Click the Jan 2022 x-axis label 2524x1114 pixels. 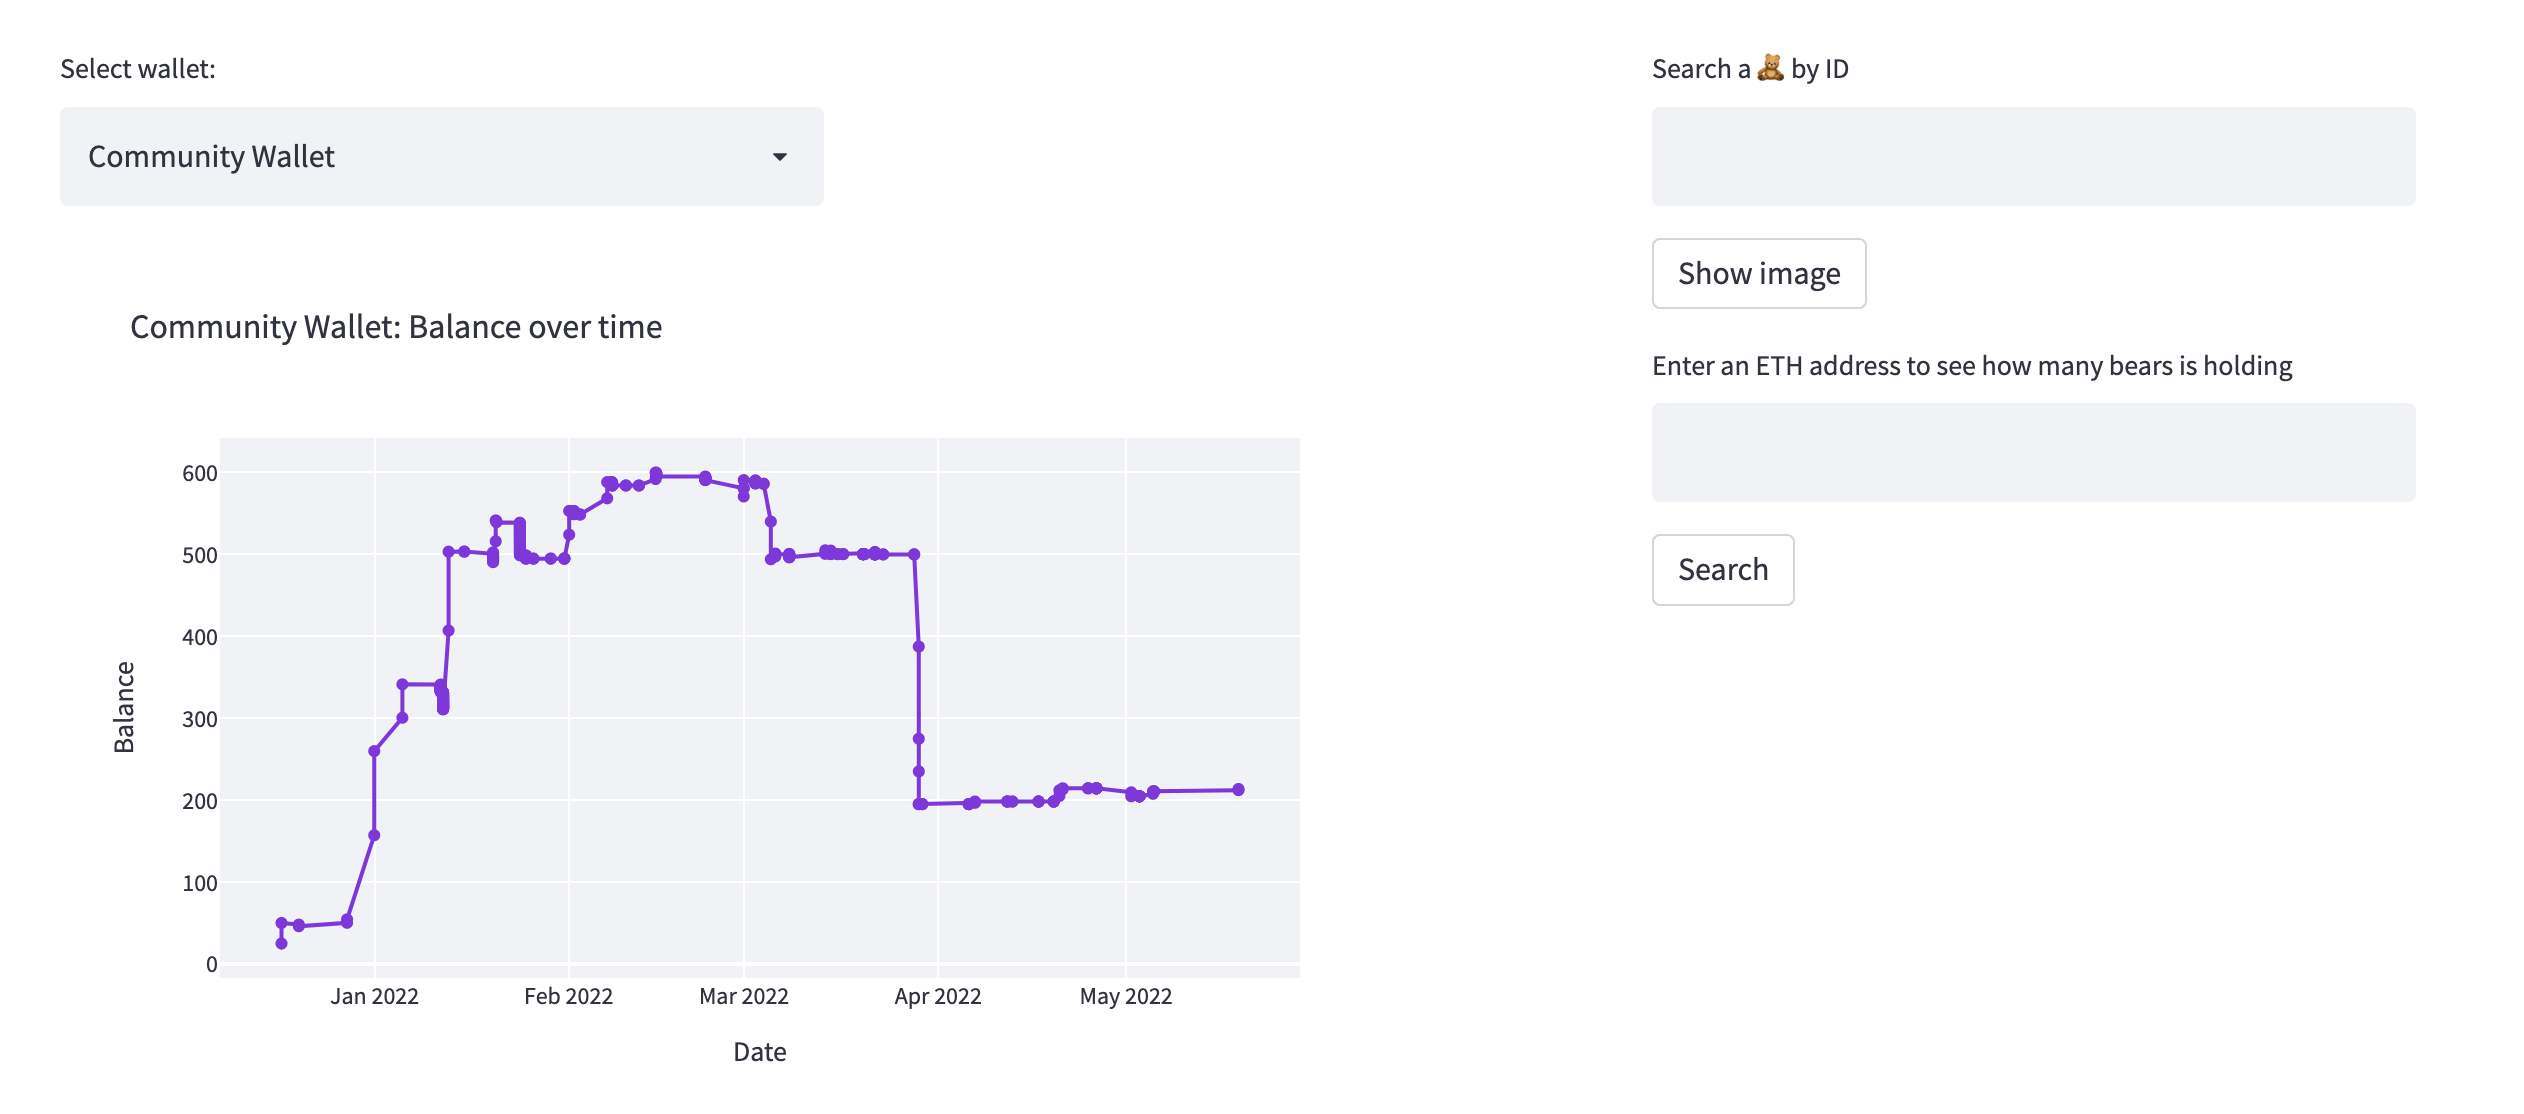(374, 996)
